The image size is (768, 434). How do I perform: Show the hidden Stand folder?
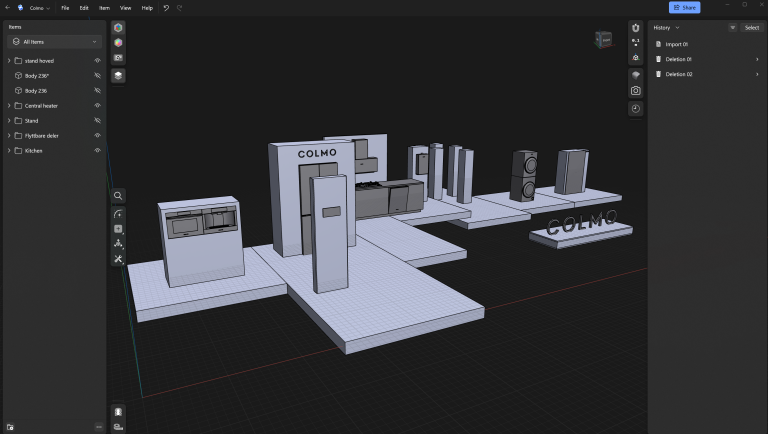97,120
